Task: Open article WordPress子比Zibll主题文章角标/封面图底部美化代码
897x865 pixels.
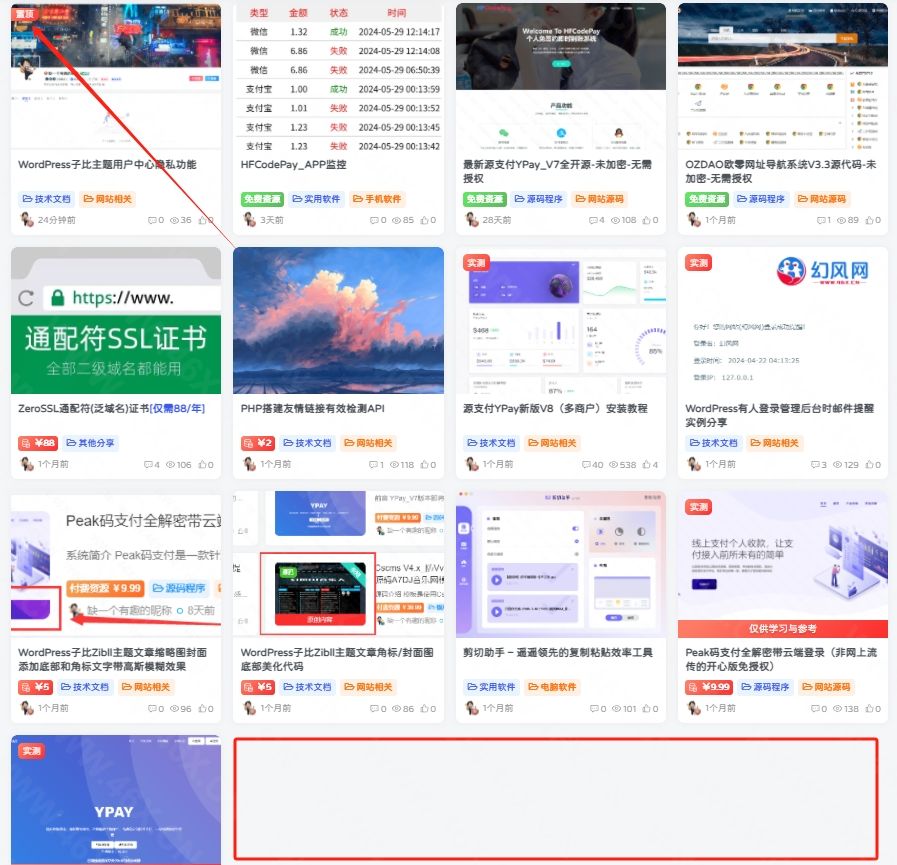Action: pyautogui.click(x=337, y=660)
